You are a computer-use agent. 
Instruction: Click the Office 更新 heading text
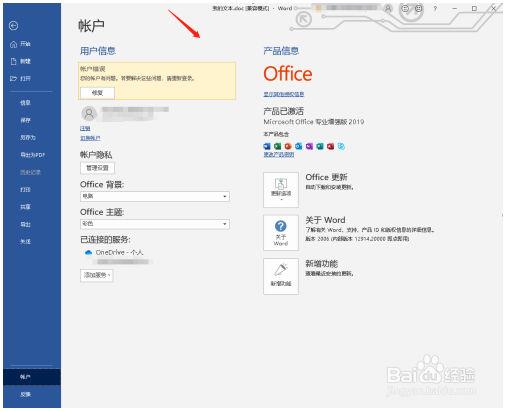(326, 177)
